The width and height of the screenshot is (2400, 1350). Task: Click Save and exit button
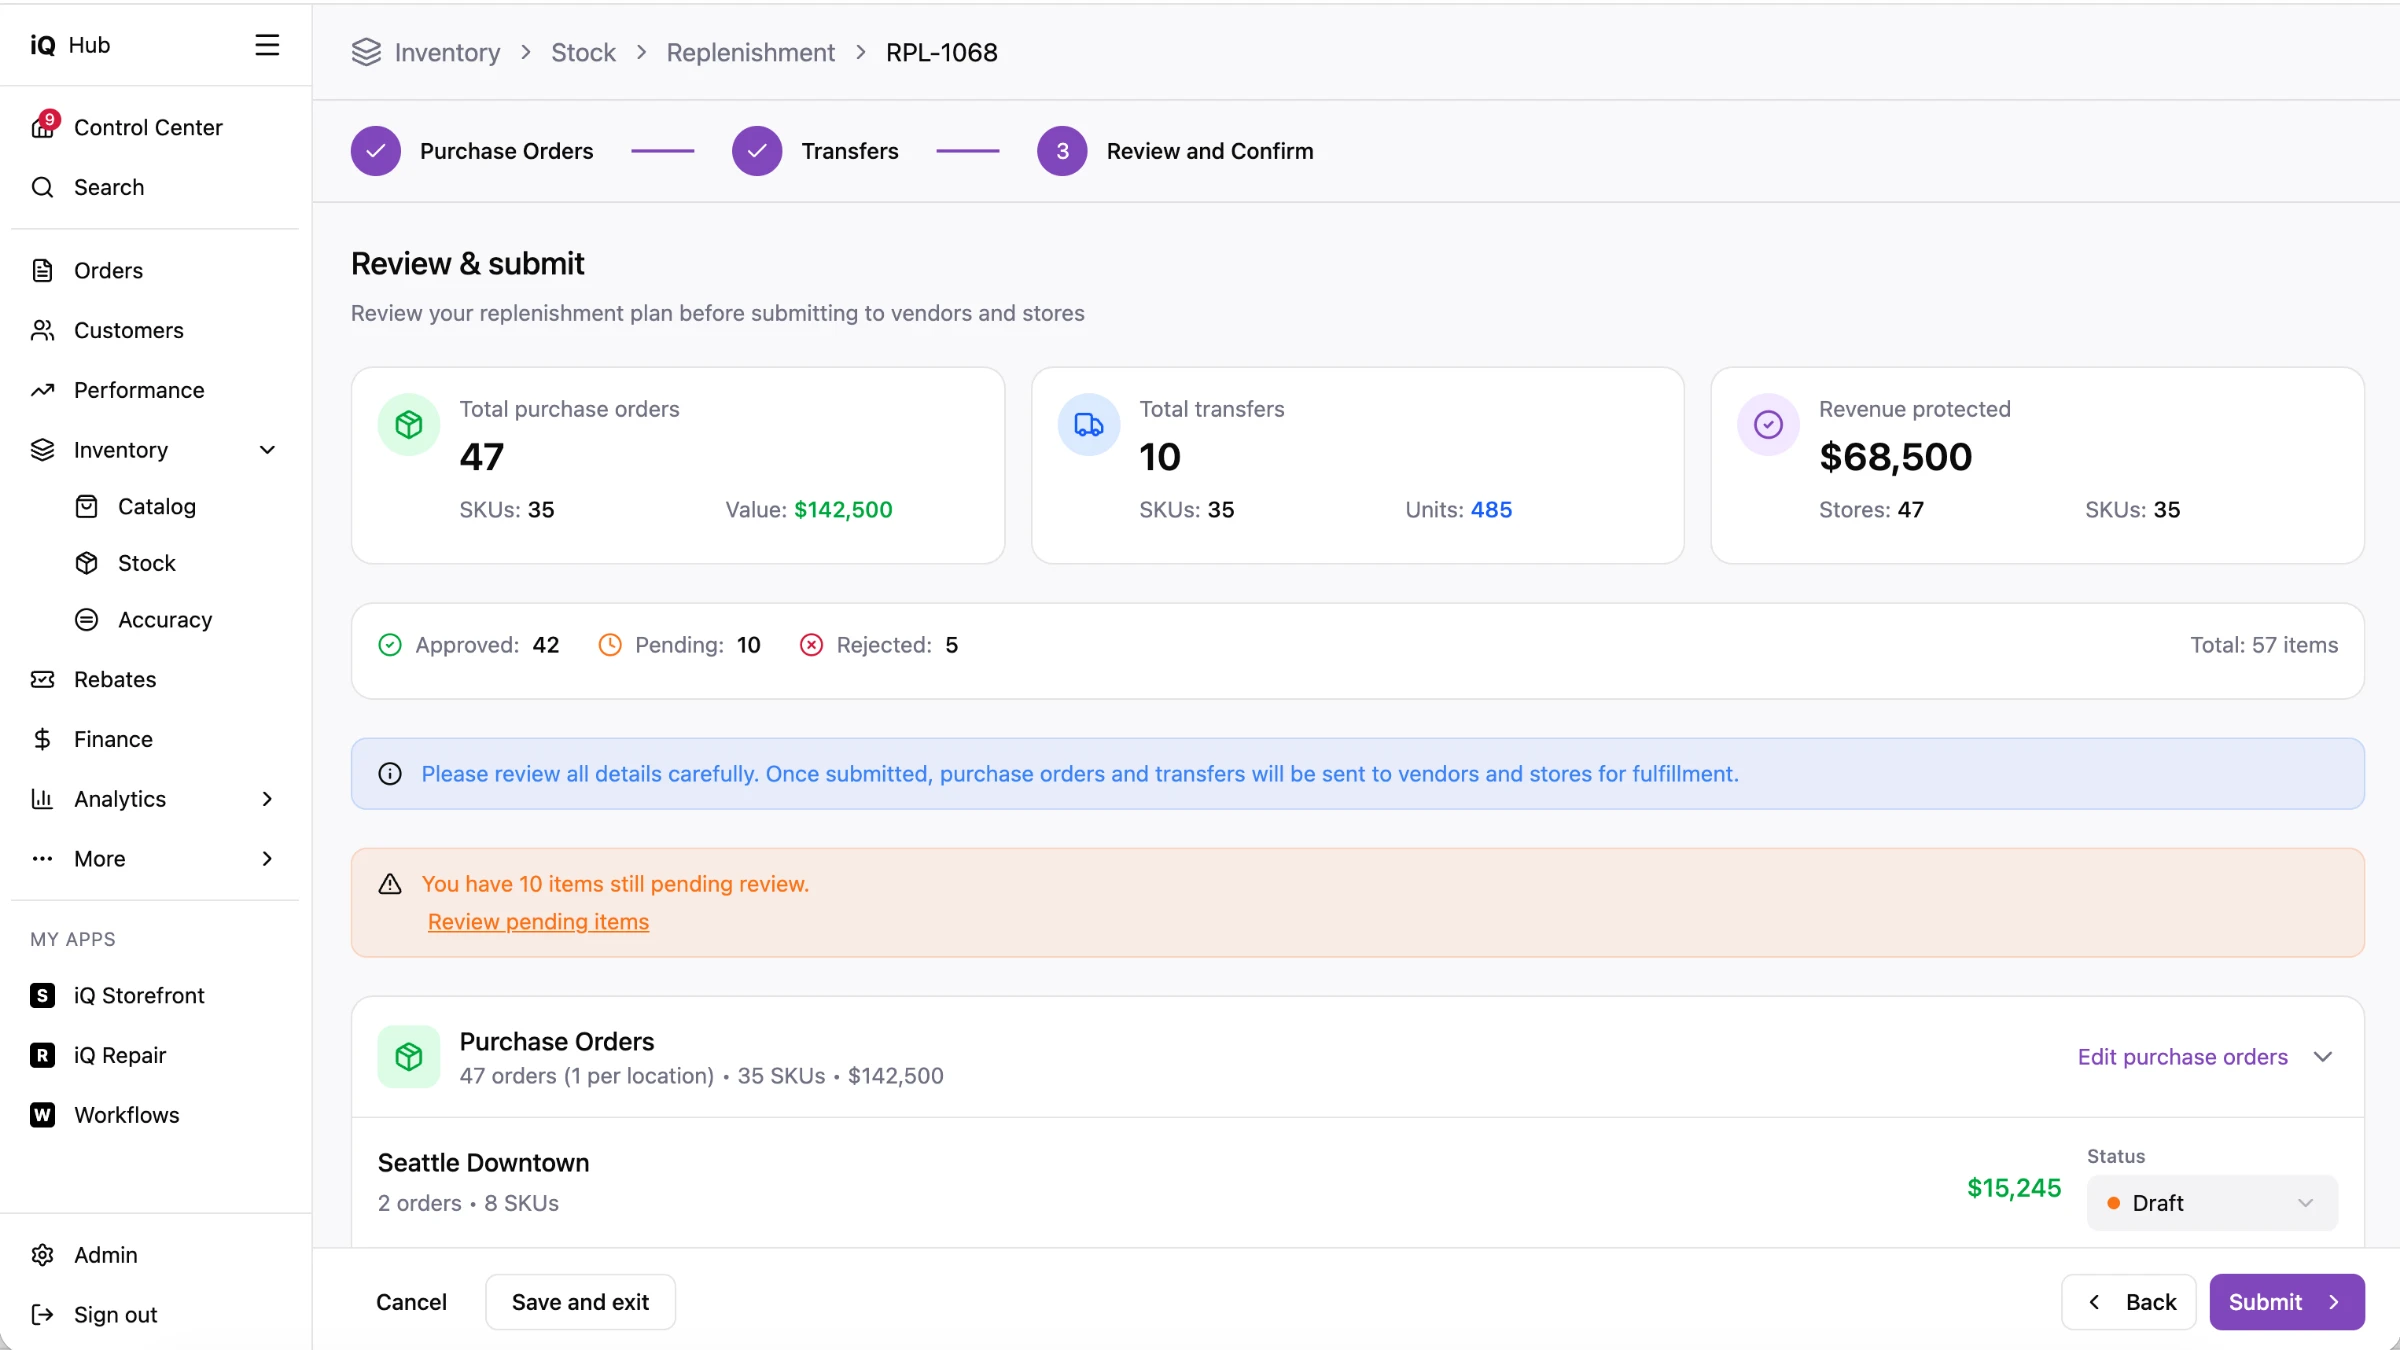pyautogui.click(x=580, y=1302)
